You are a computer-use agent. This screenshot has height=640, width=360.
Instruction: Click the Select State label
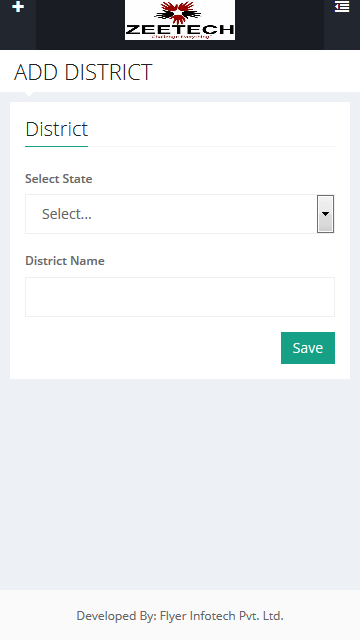click(59, 179)
